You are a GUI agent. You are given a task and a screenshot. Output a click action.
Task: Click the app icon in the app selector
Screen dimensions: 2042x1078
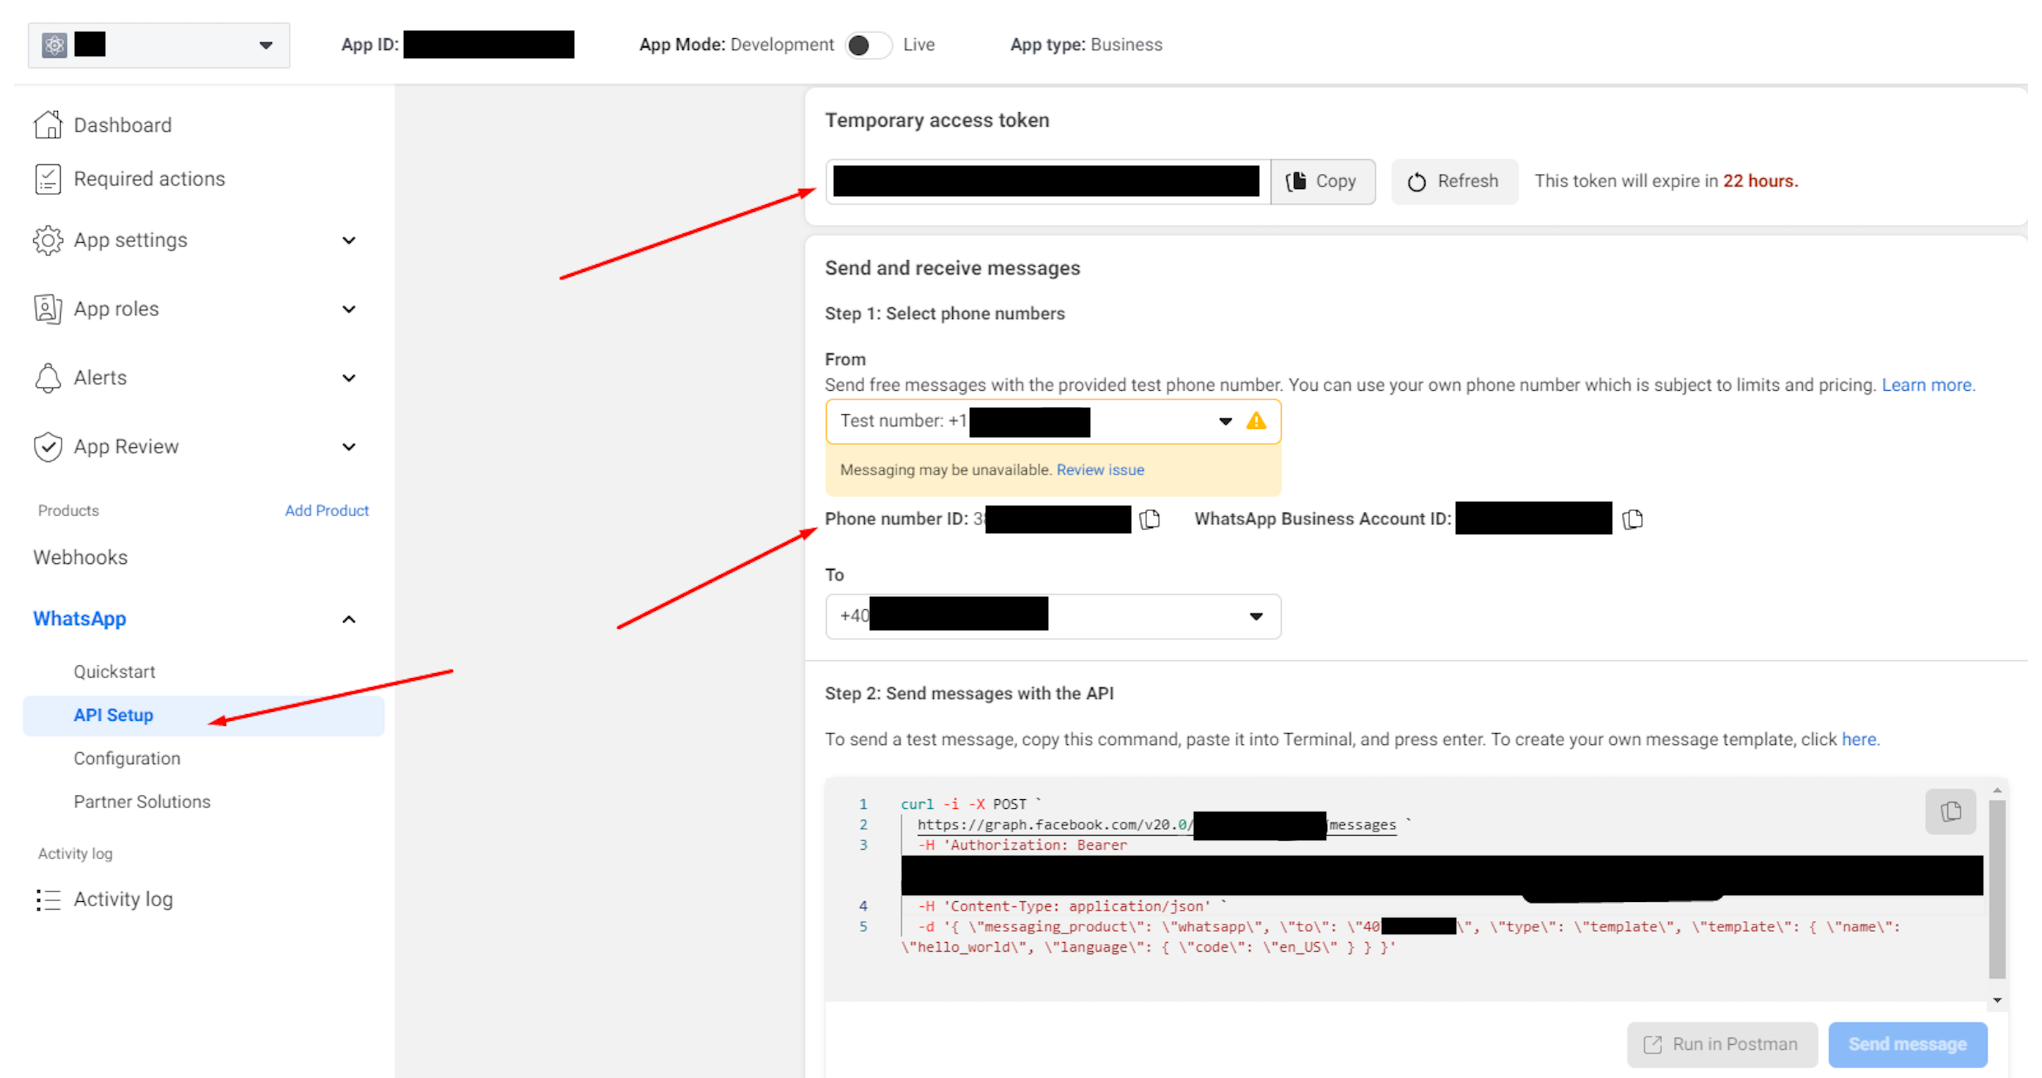point(55,45)
